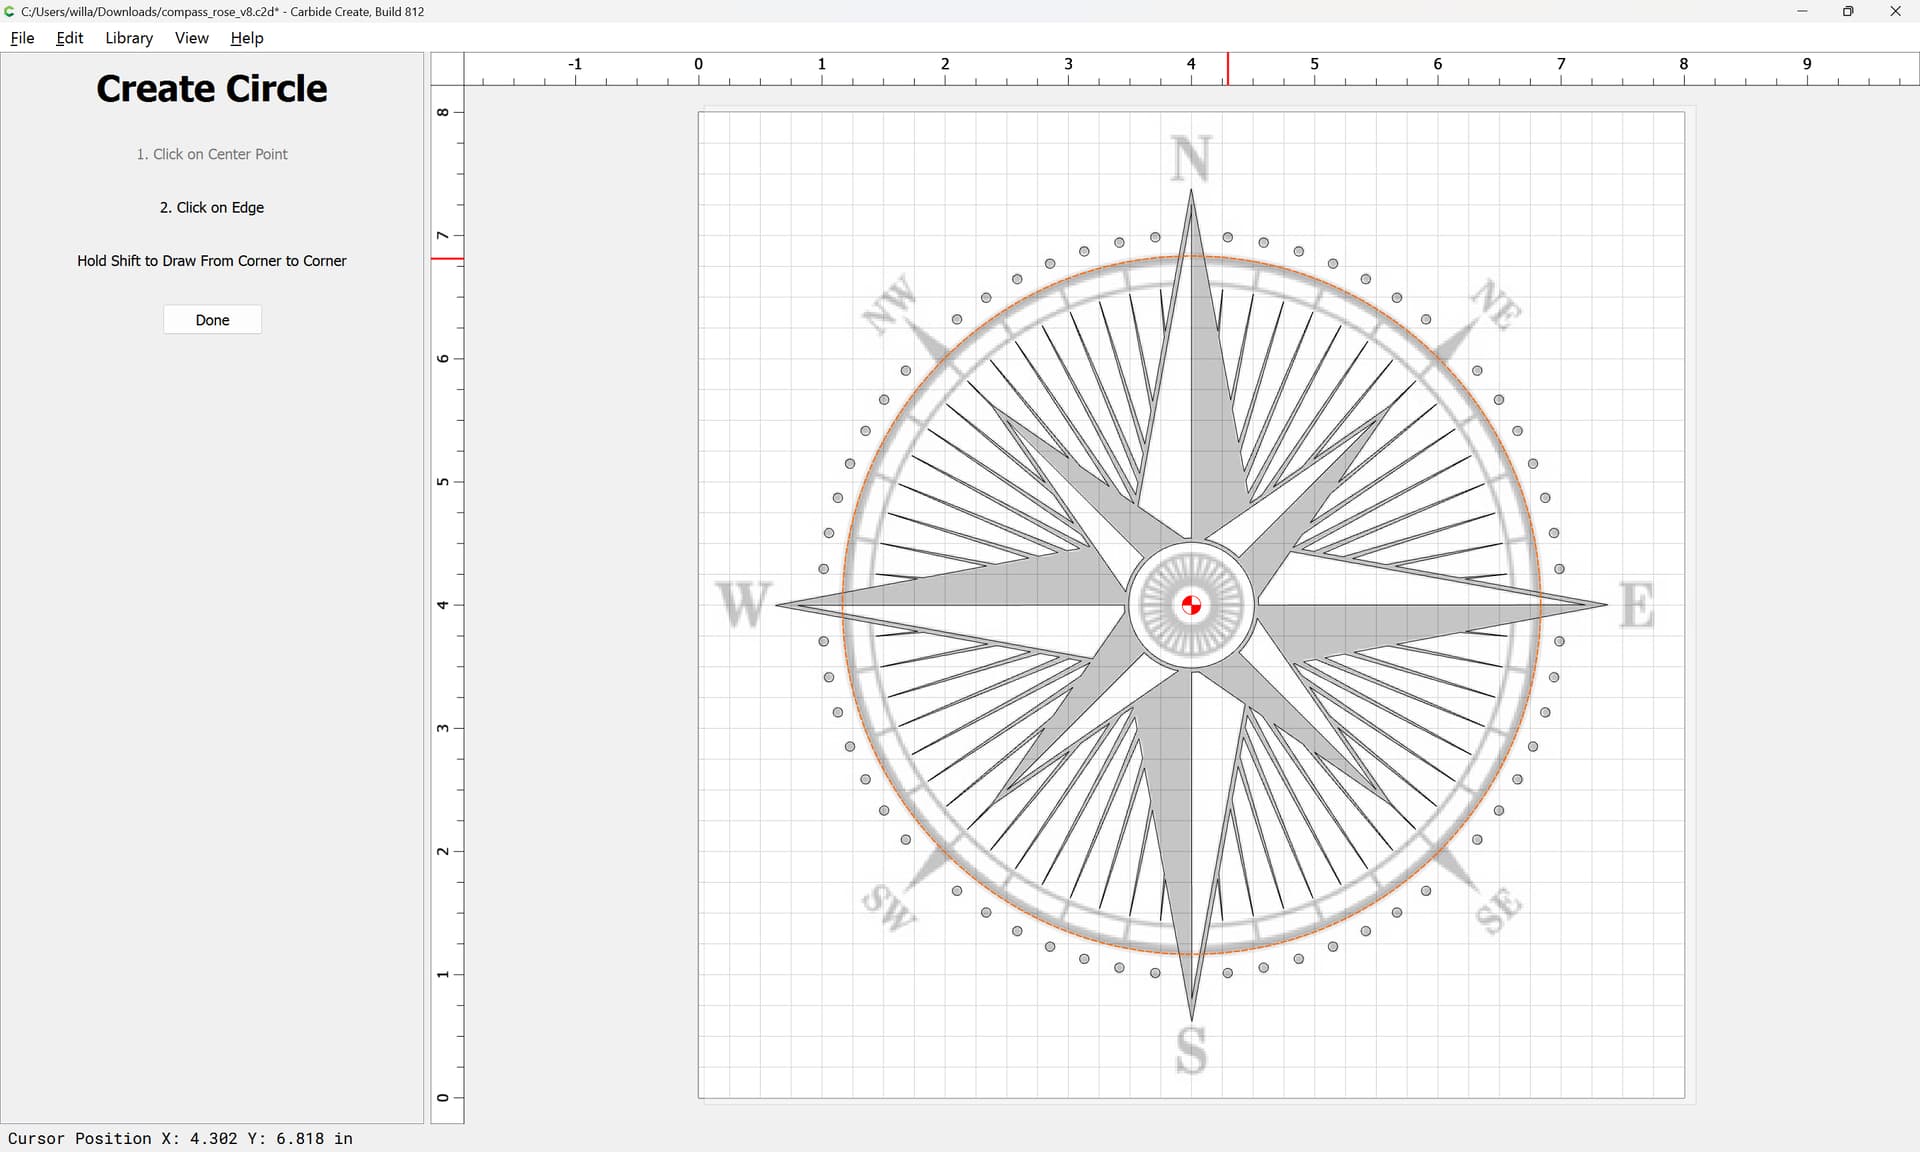Click the red origin marker at compass center
The width and height of the screenshot is (1920, 1152).
[1191, 605]
